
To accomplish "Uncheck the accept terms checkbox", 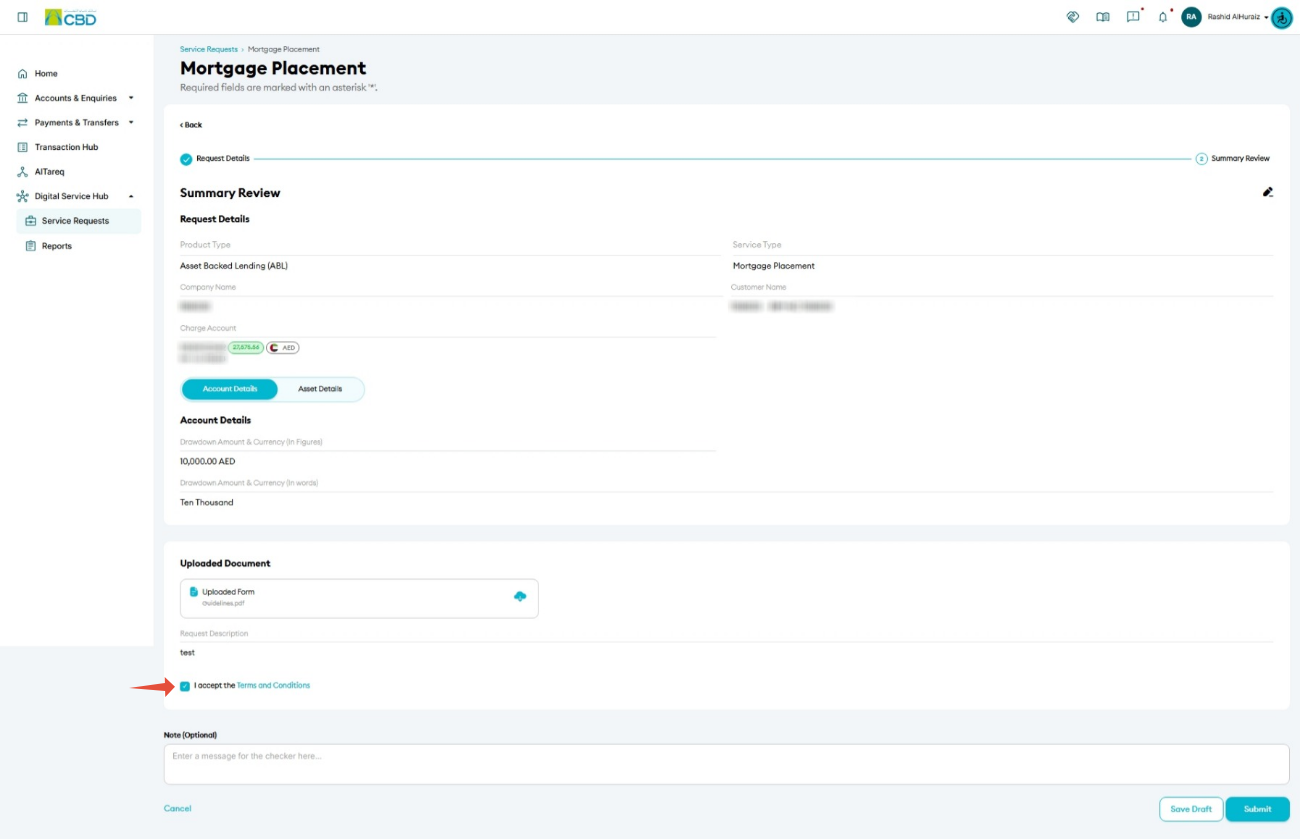I will pyautogui.click(x=185, y=686).
